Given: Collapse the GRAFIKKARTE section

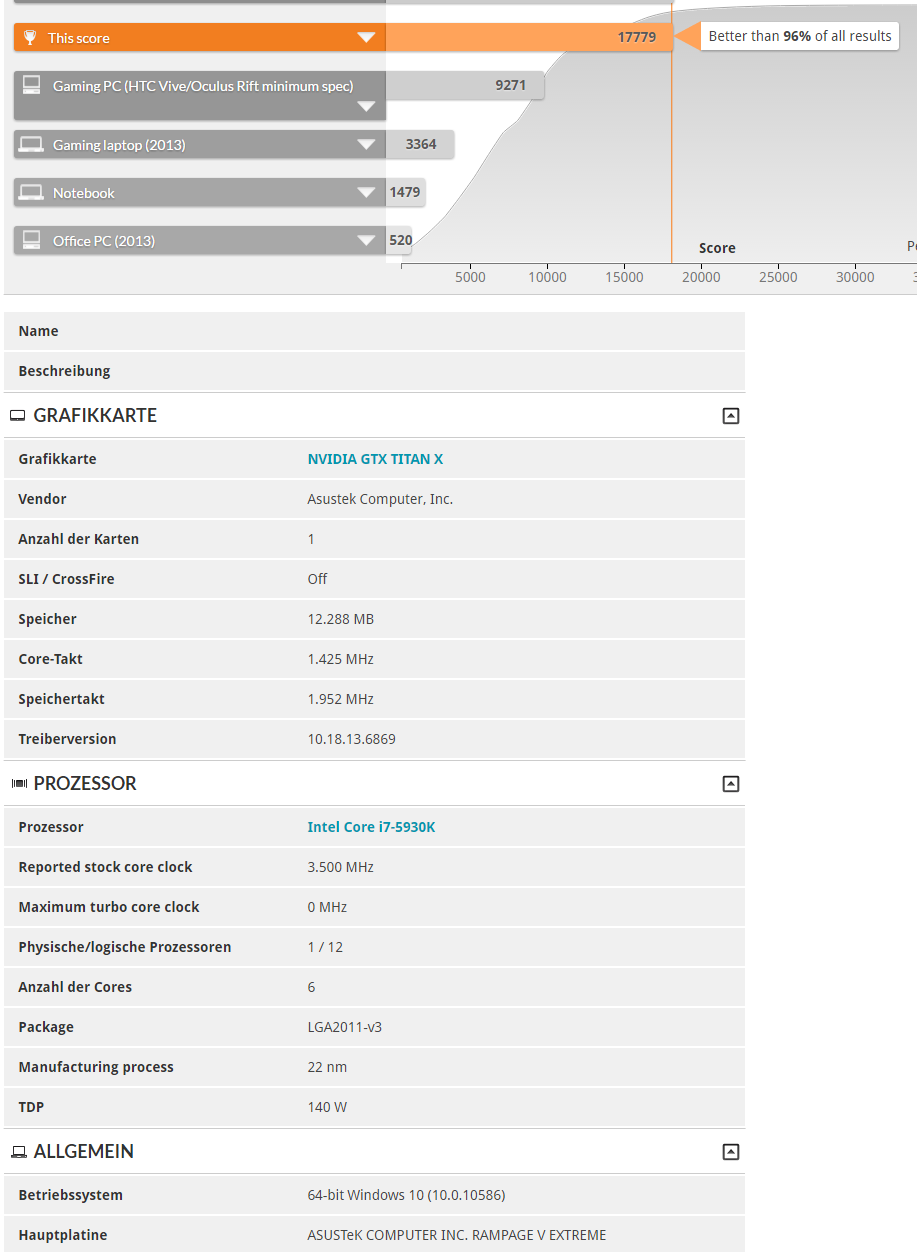Looking at the screenshot, I should (x=731, y=416).
